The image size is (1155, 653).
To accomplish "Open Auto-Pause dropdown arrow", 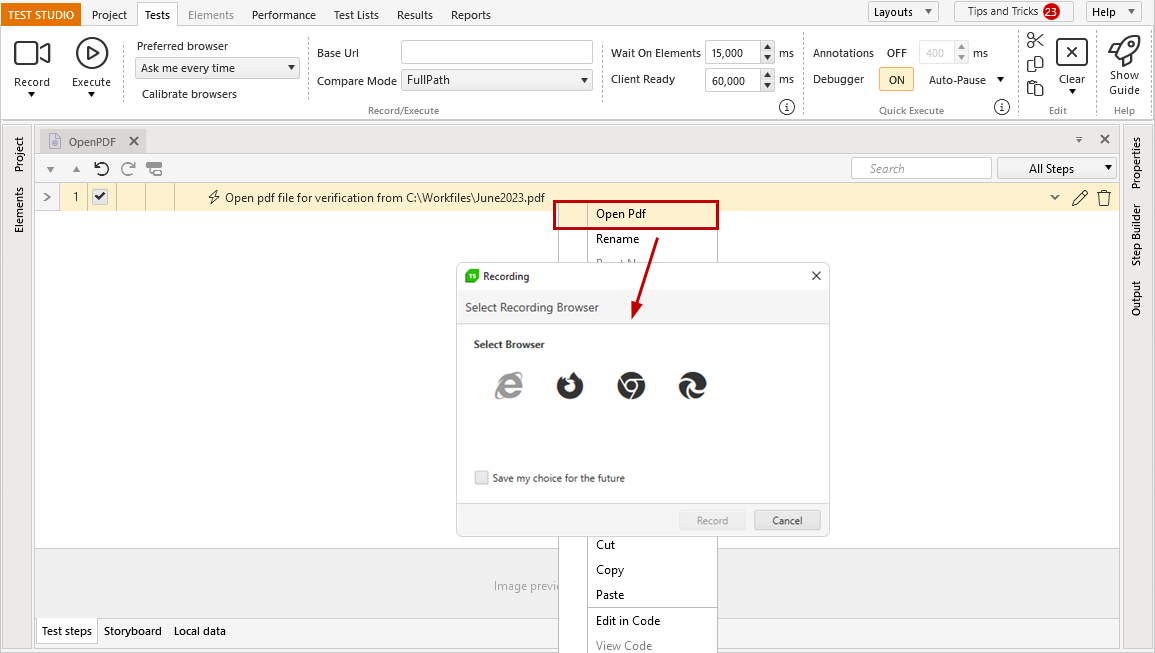I will pyautogui.click(x=1000, y=80).
